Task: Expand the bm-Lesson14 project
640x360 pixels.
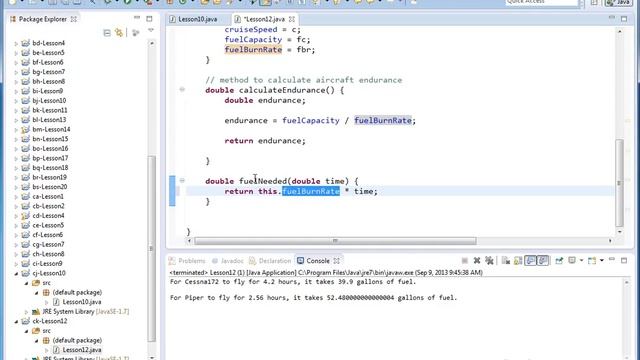Action: [x=16, y=130]
